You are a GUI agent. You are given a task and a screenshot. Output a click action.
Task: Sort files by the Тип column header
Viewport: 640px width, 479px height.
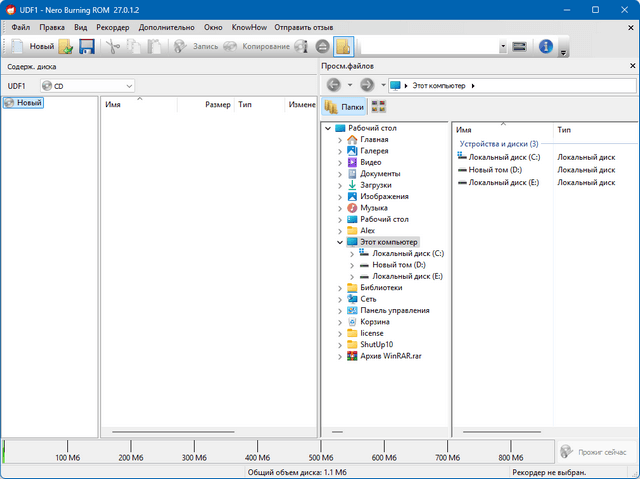[x=565, y=130]
